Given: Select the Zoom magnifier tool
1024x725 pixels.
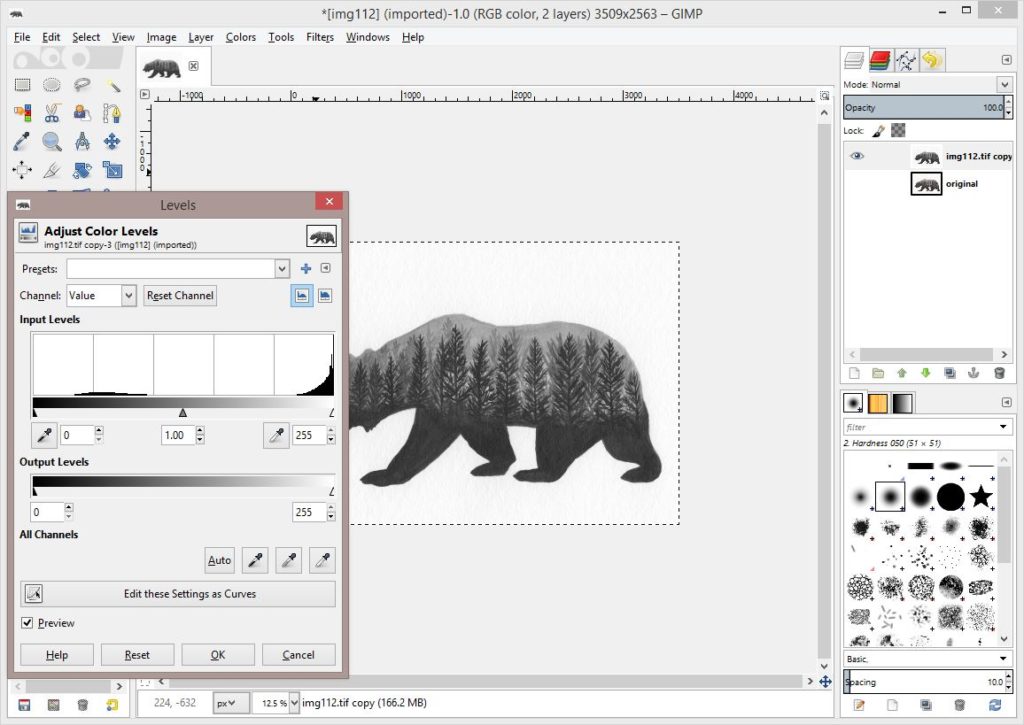Looking at the screenshot, I should (52, 141).
